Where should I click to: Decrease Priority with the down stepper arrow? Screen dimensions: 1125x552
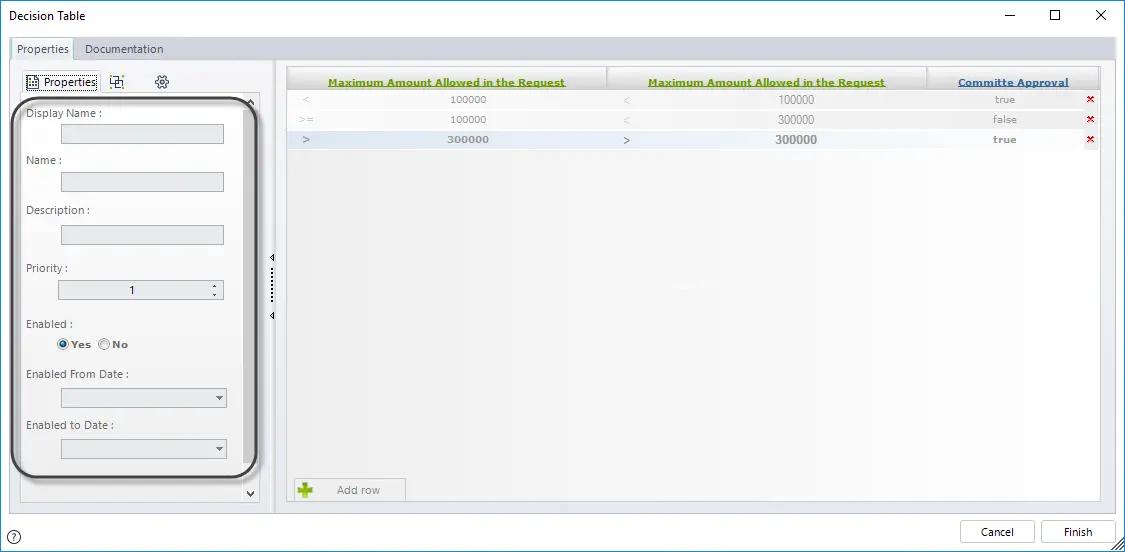(x=215, y=294)
